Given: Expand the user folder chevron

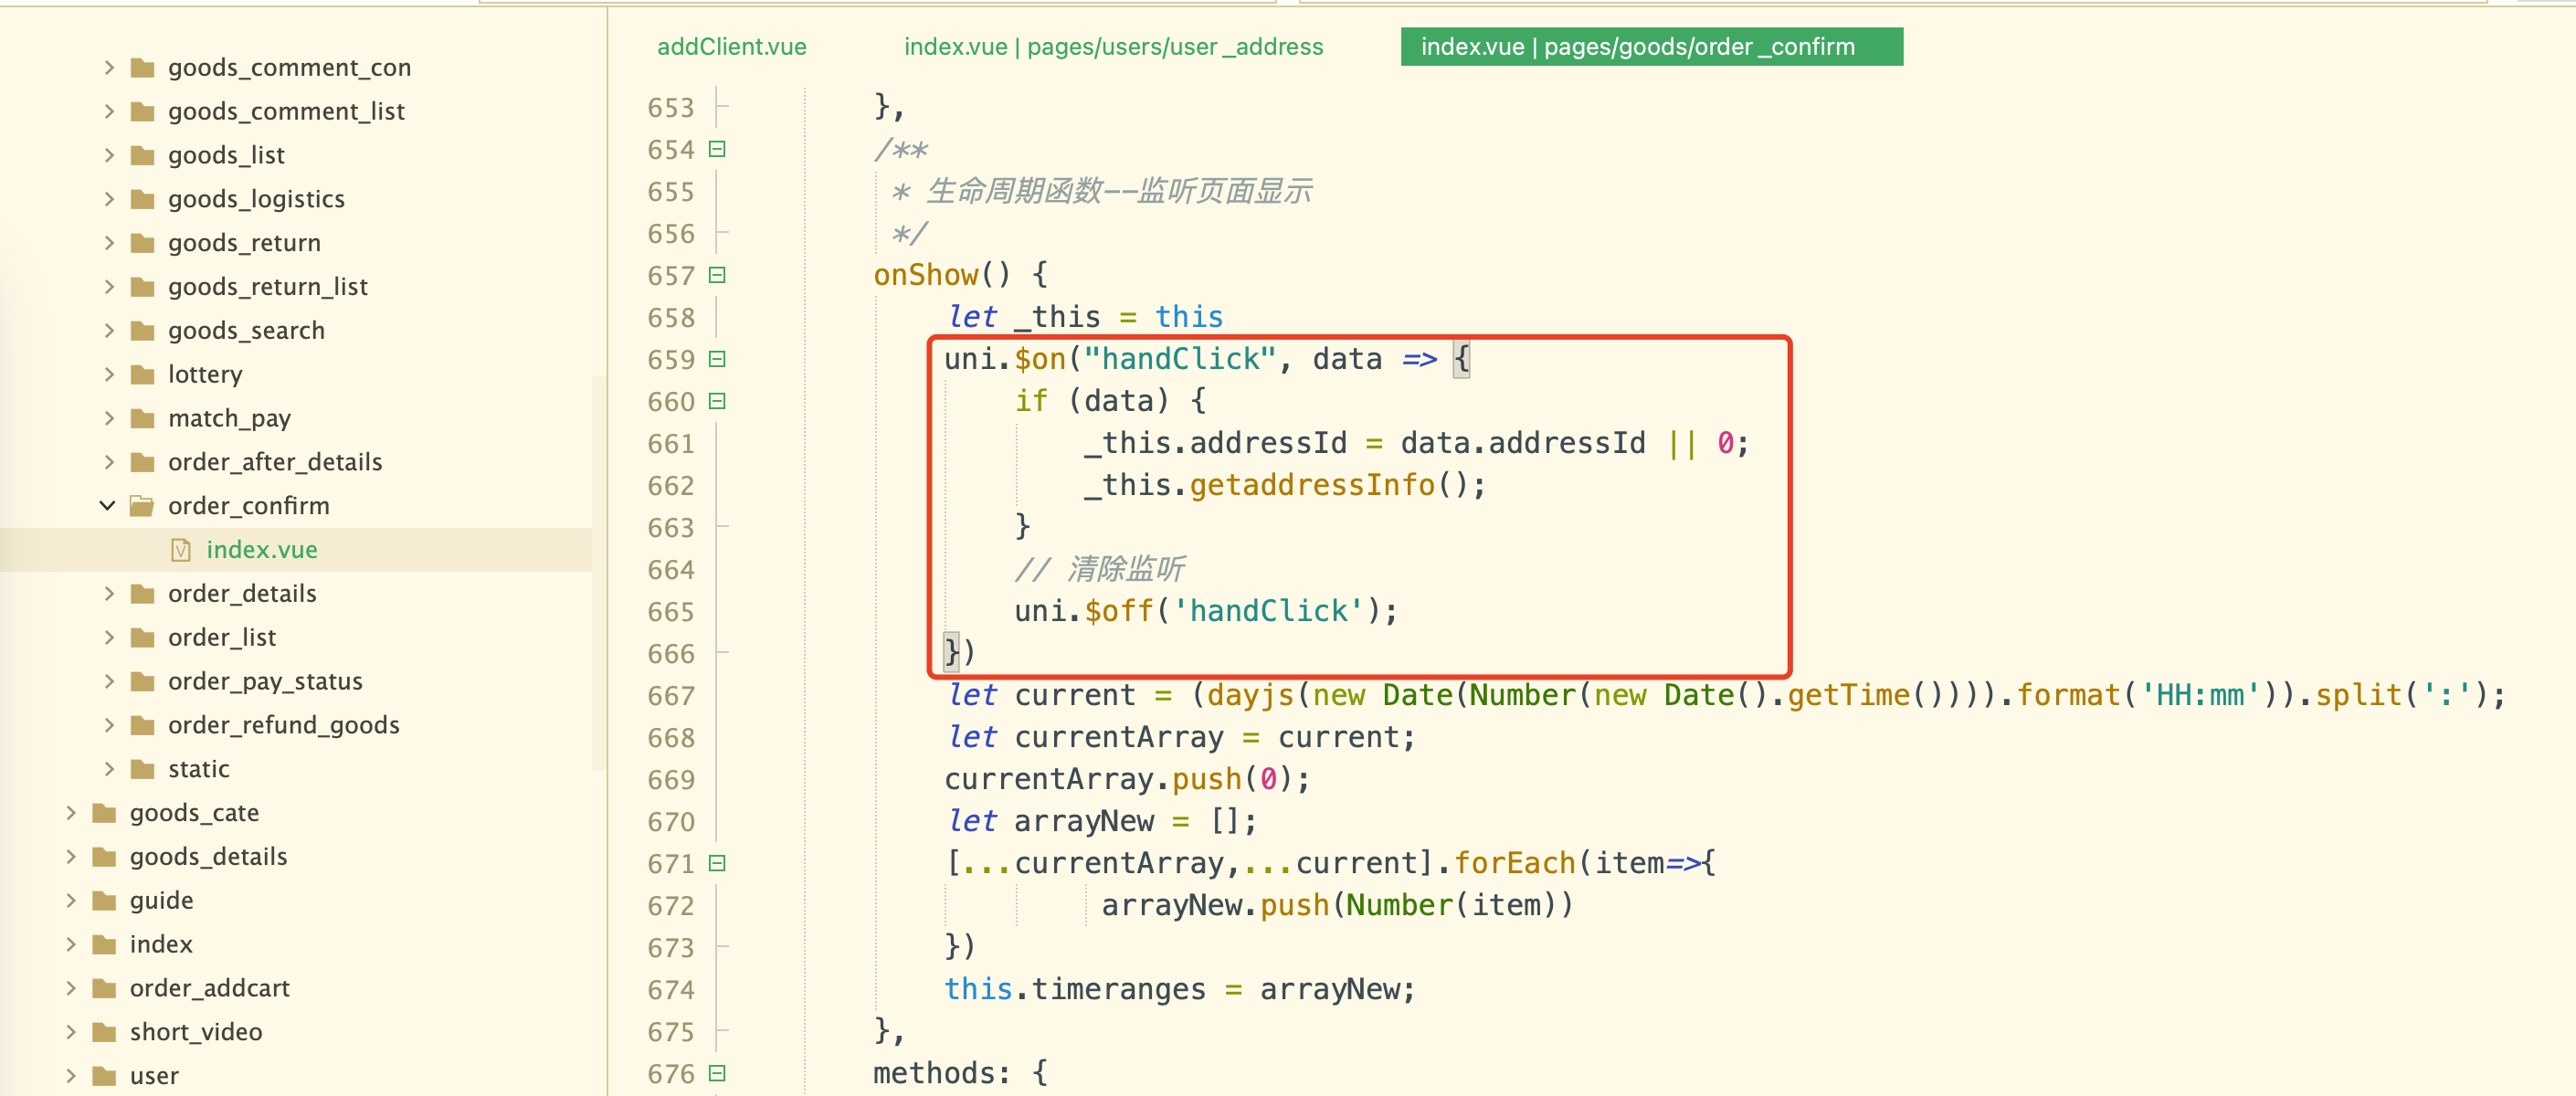Looking at the screenshot, I should (x=71, y=1076).
